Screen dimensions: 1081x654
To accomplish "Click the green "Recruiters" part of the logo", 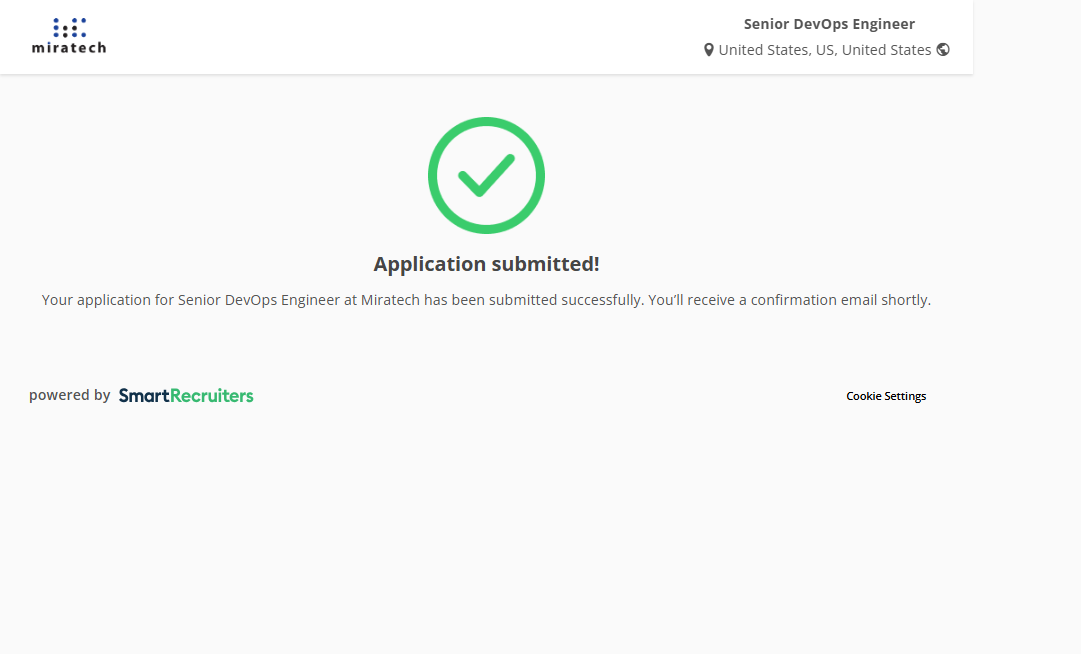I will click(x=212, y=396).
